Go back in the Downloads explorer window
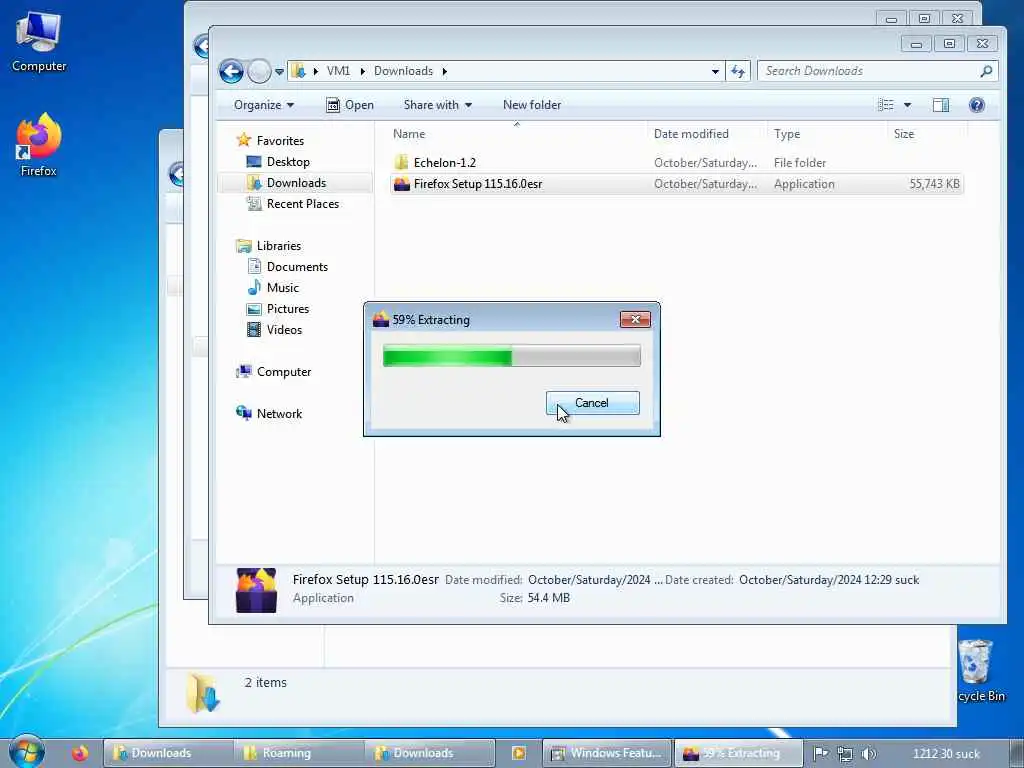The height and width of the screenshot is (768, 1024). [x=231, y=71]
